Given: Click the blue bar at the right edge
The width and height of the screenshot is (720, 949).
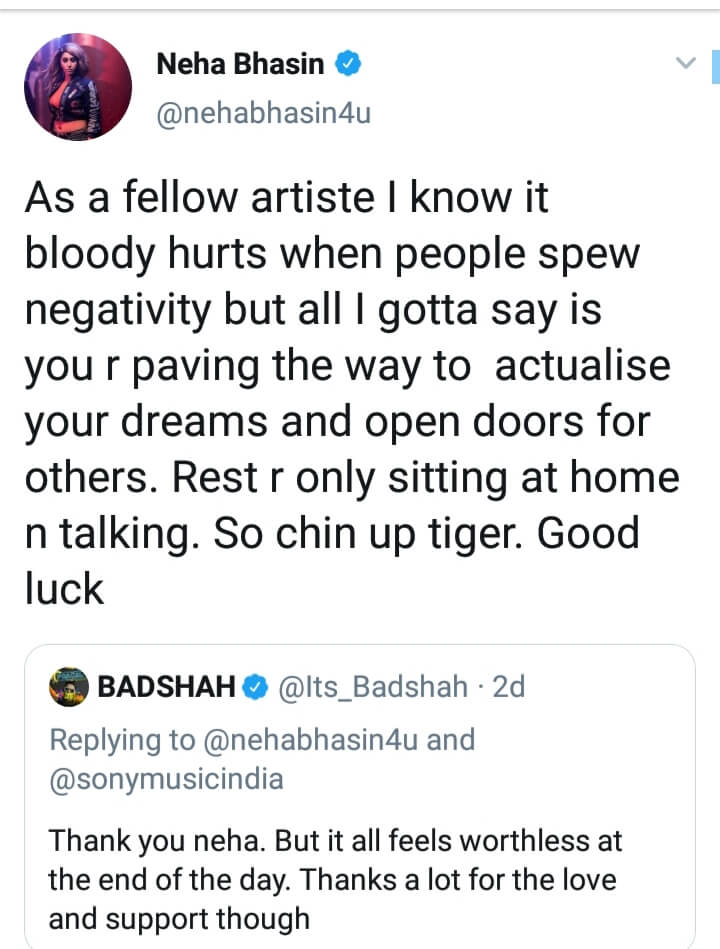Looking at the screenshot, I should [715, 65].
